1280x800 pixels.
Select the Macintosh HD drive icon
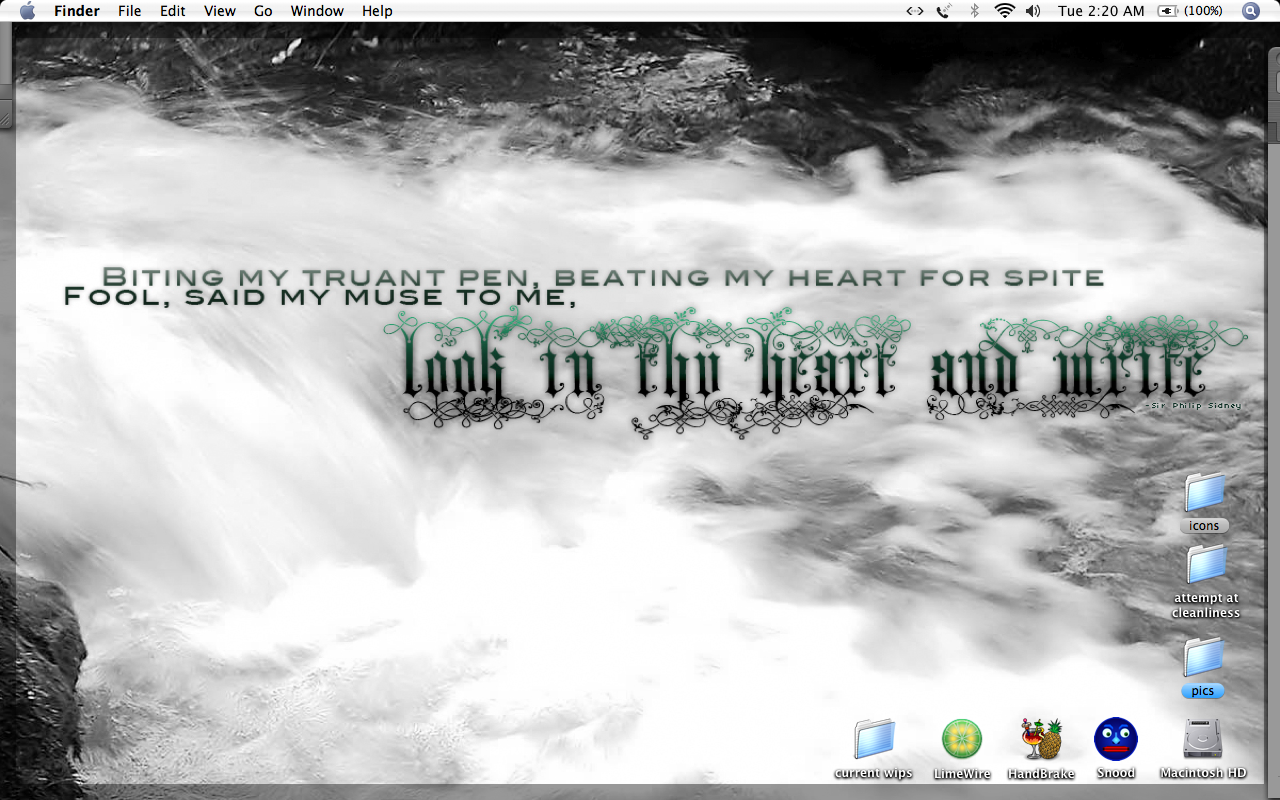tap(1203, 739)
